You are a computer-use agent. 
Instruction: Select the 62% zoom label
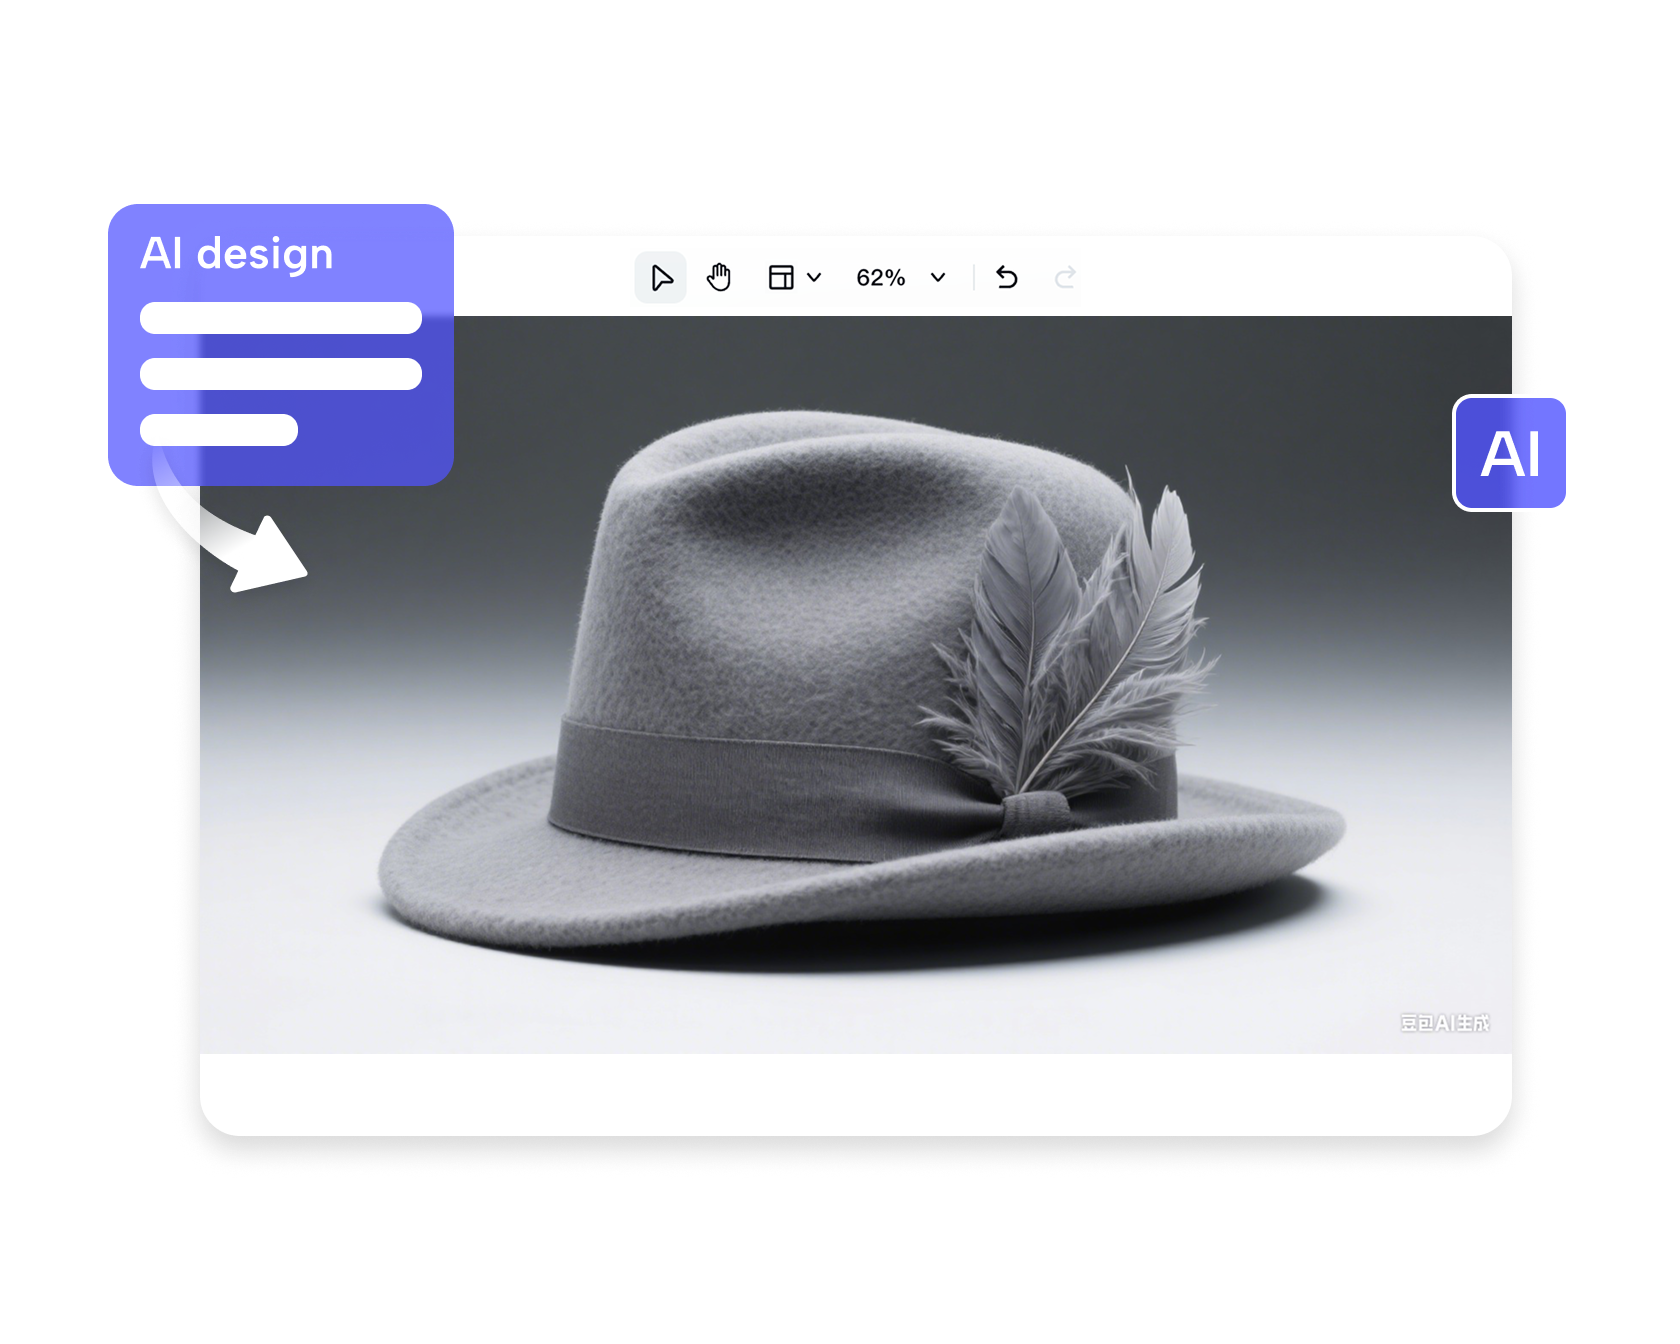pyautogui.click(x=879, y=277)
